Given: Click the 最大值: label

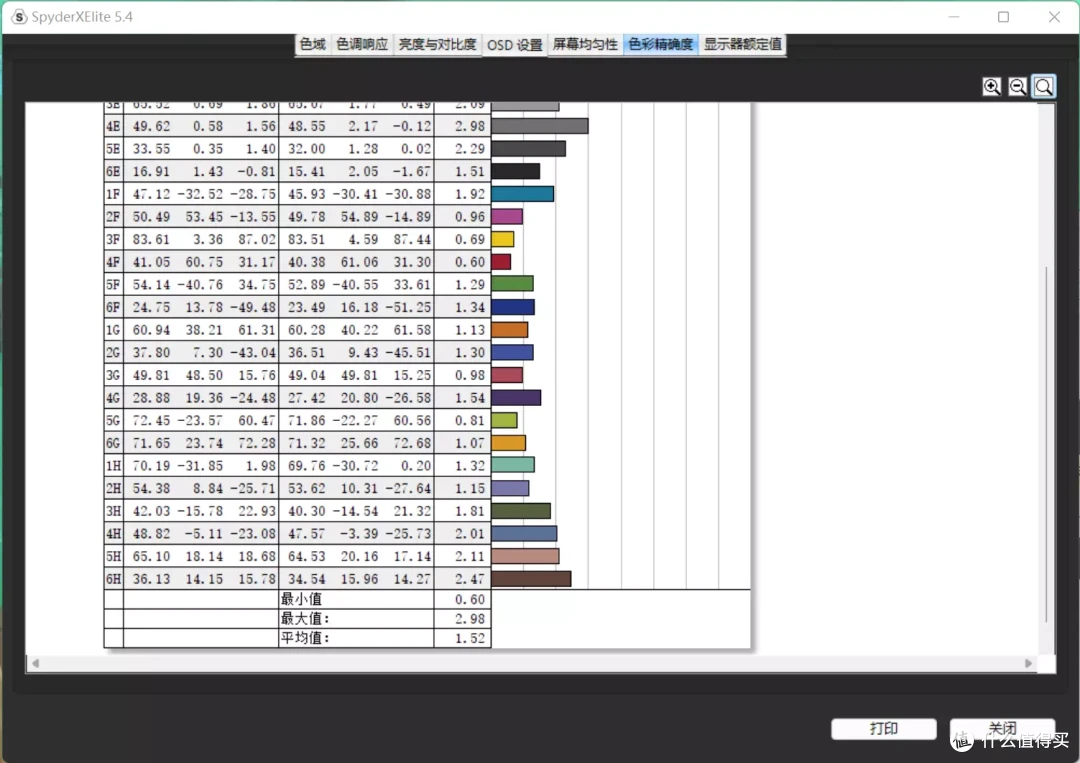Looking at the screenshot, I should click(305, 618).
